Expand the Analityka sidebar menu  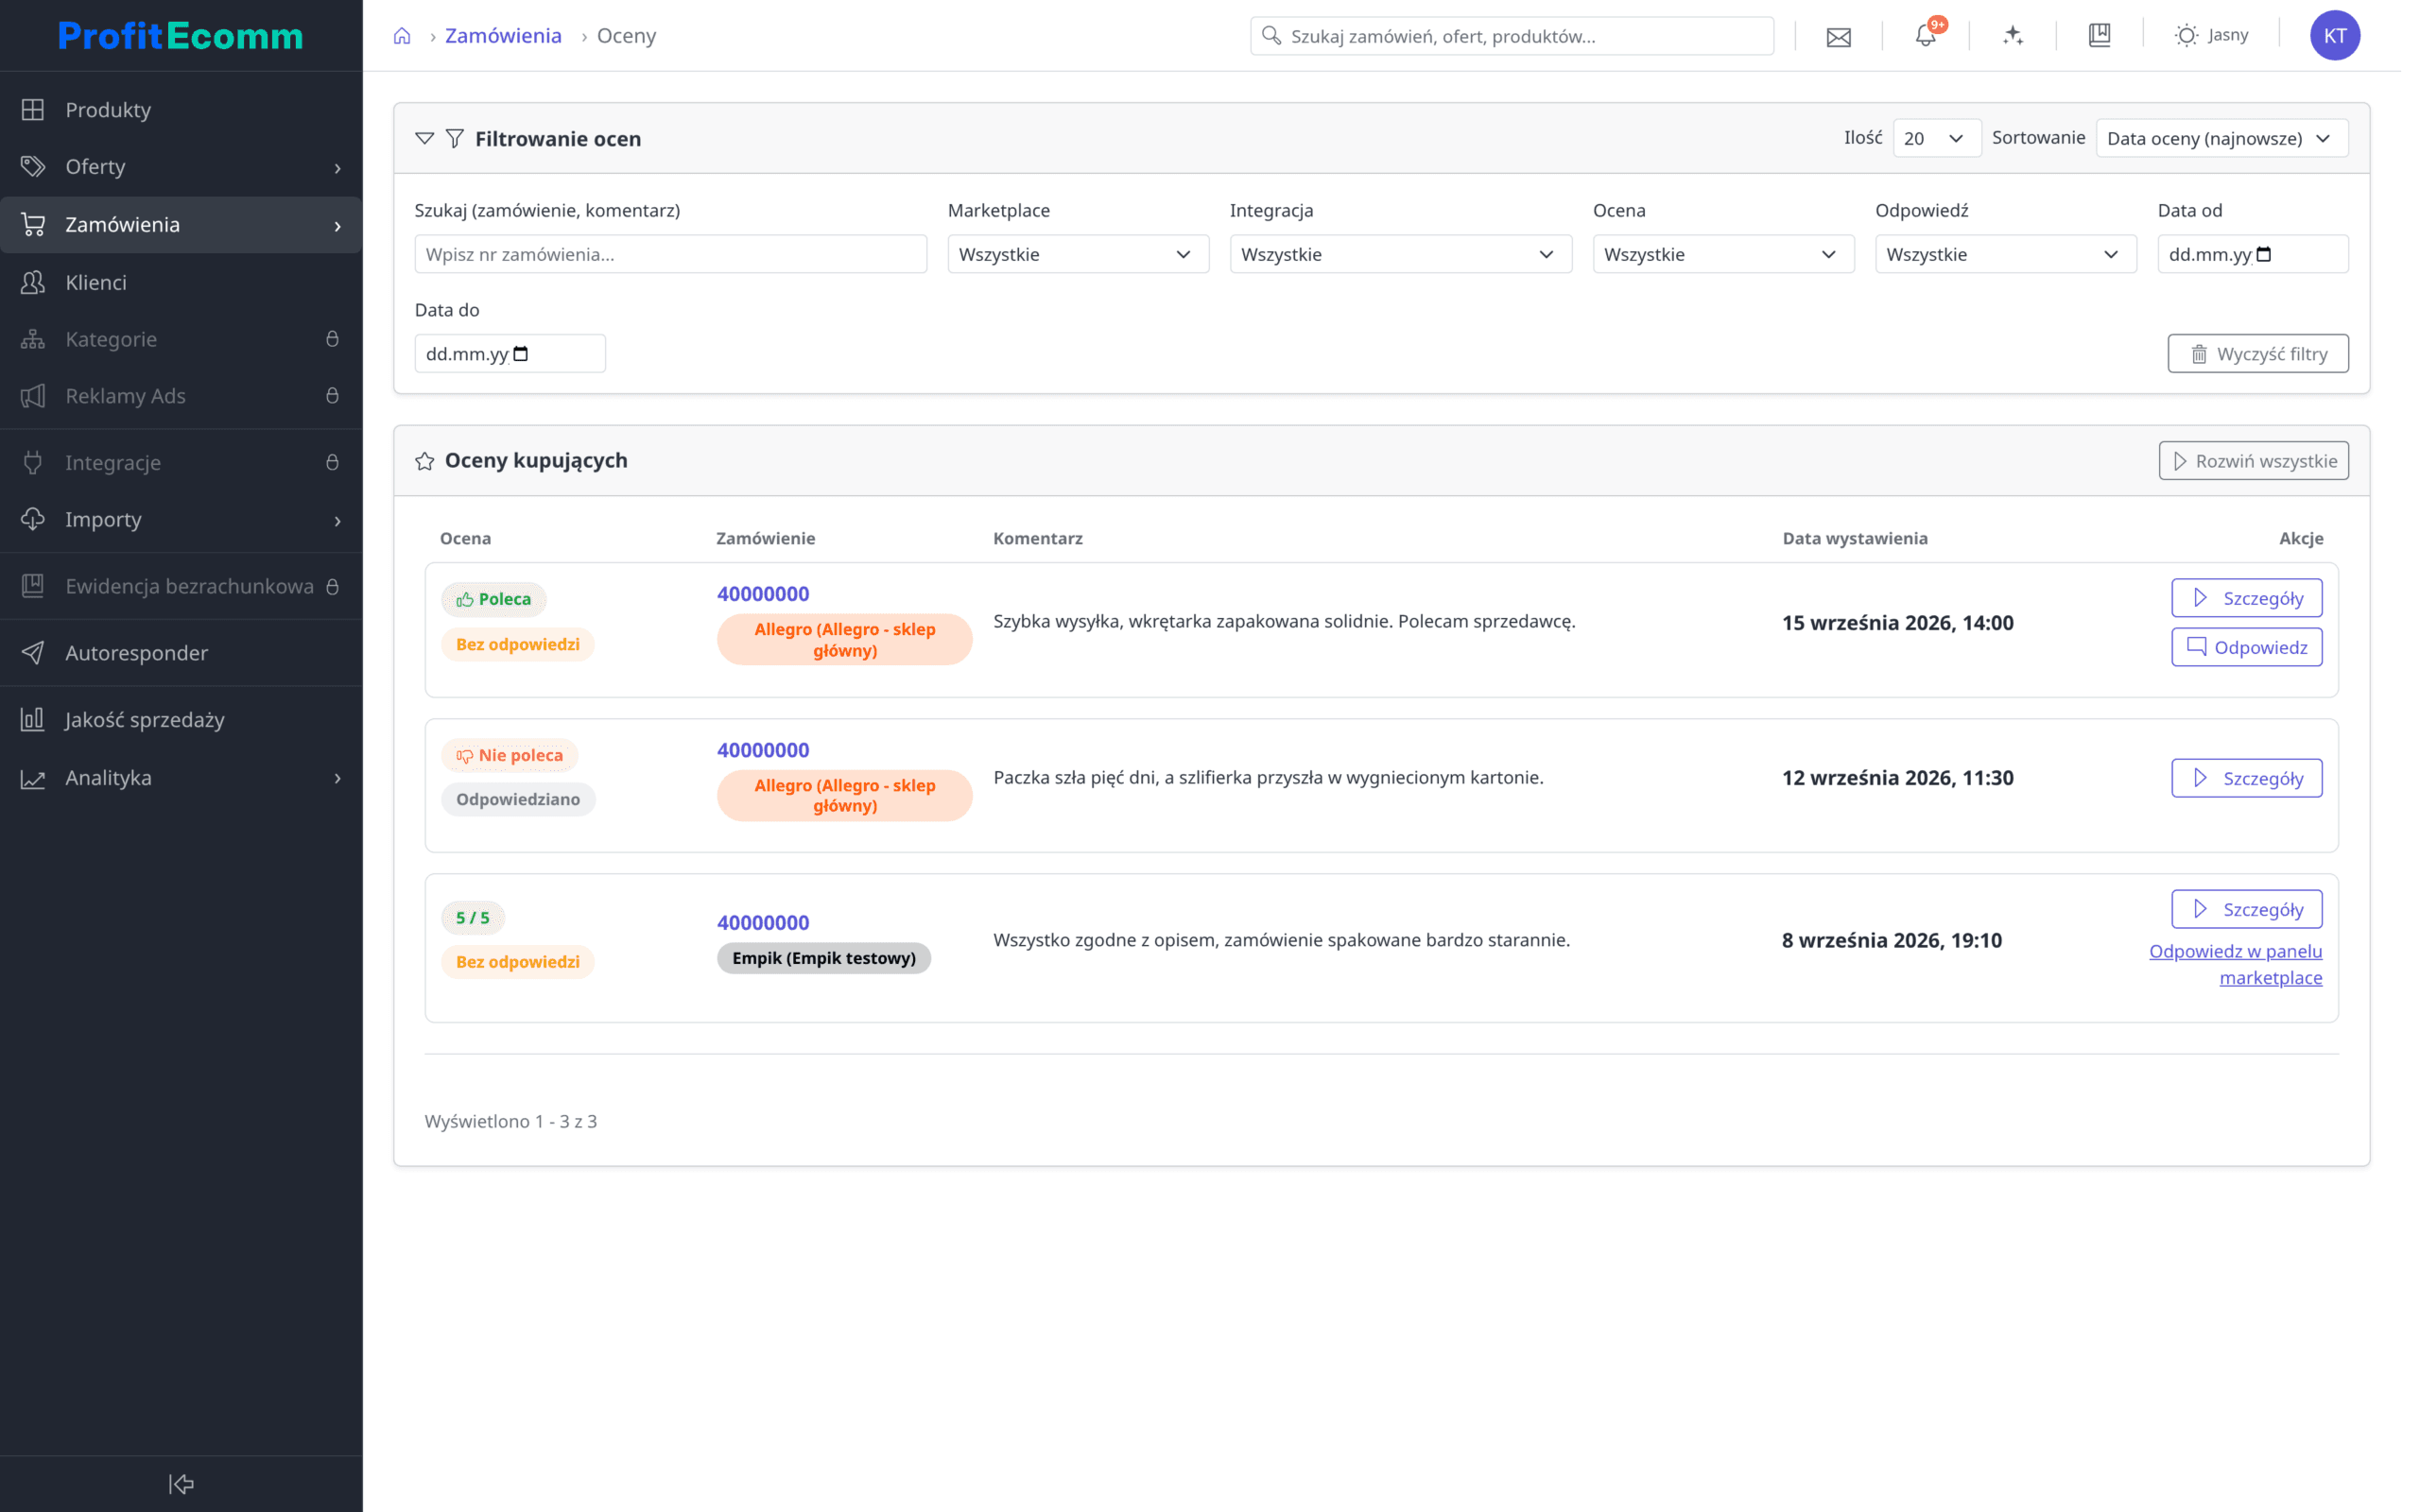[x=181, y=777]
